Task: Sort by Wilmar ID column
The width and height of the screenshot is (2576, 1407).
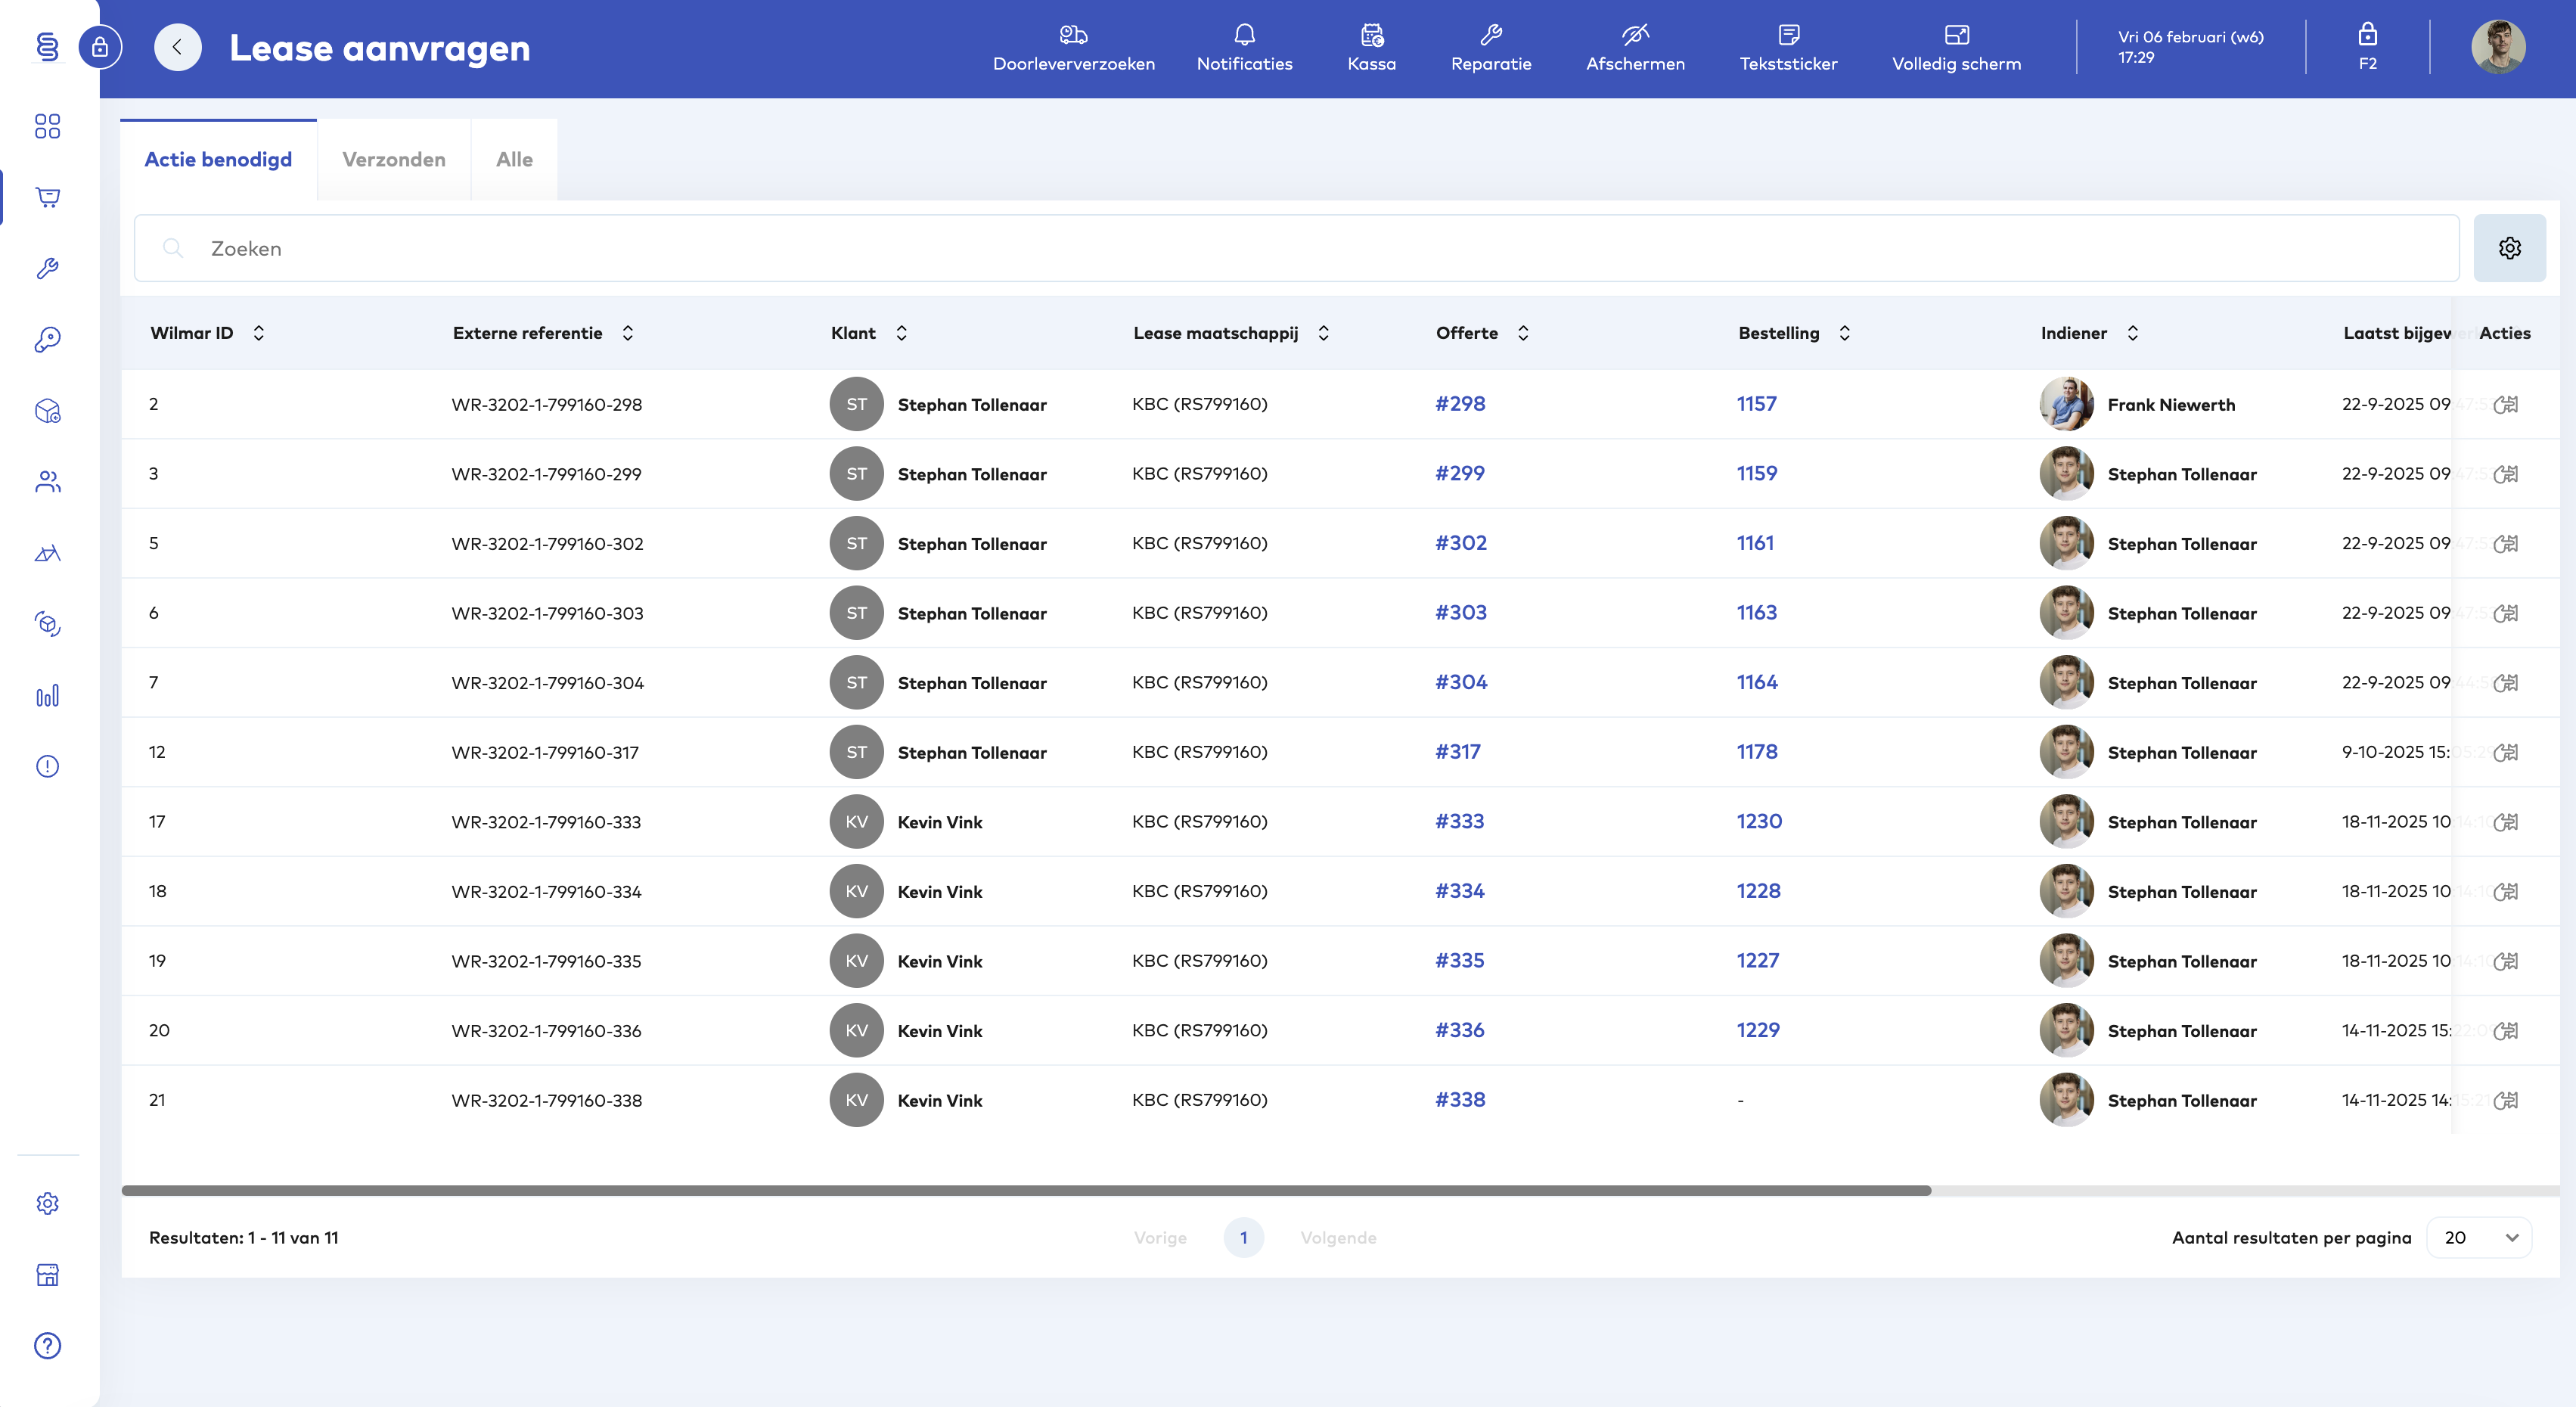Action: pos(258,333)
